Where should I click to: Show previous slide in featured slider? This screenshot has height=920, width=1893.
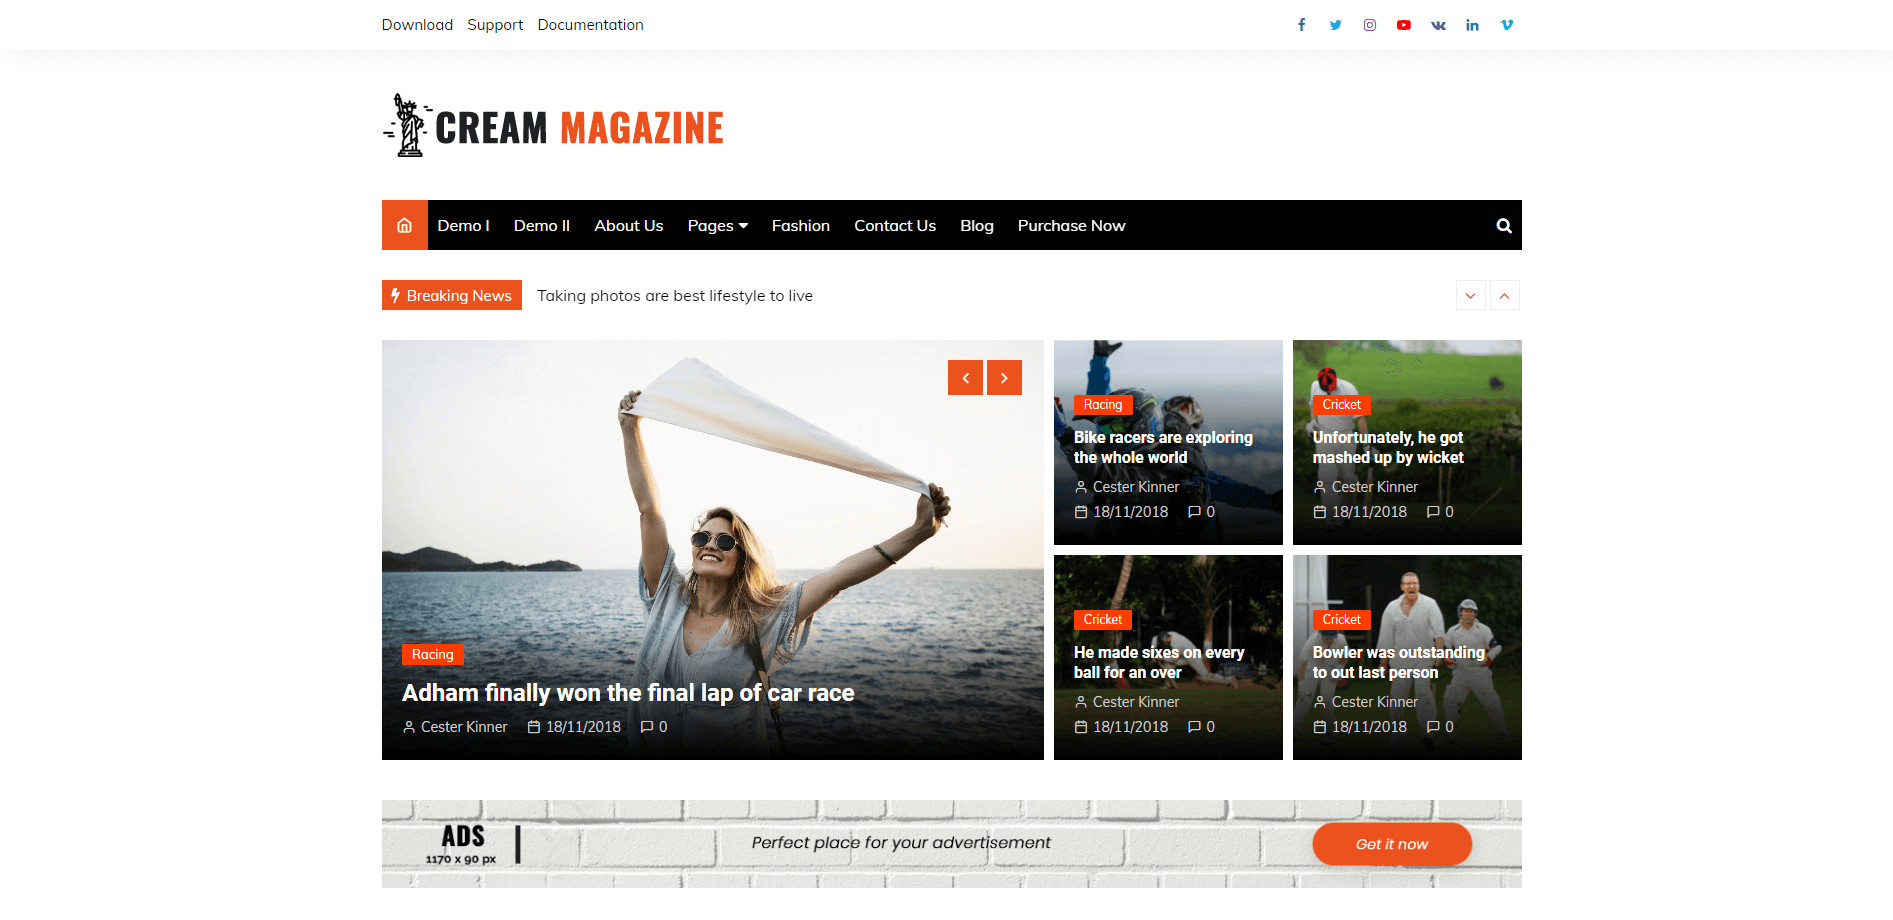click(965, 377)
